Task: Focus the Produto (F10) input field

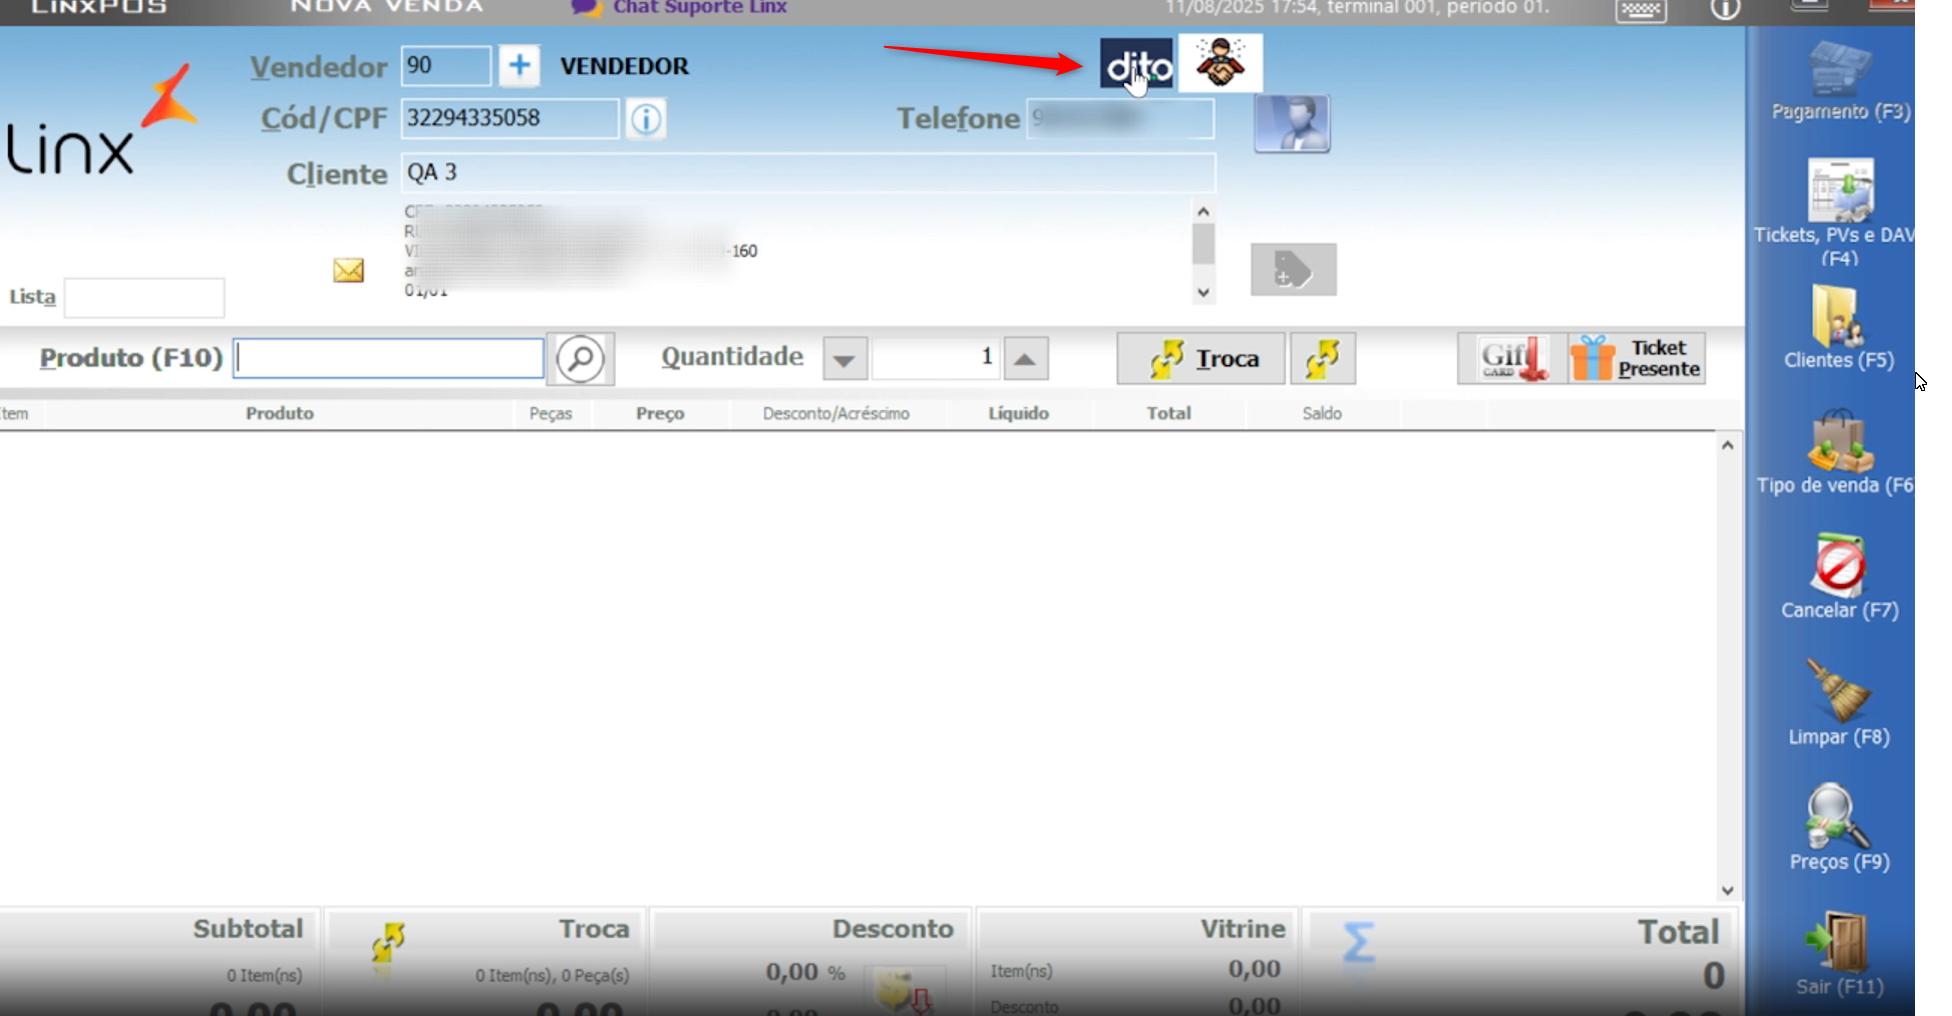Action: [x=389, y=358]
